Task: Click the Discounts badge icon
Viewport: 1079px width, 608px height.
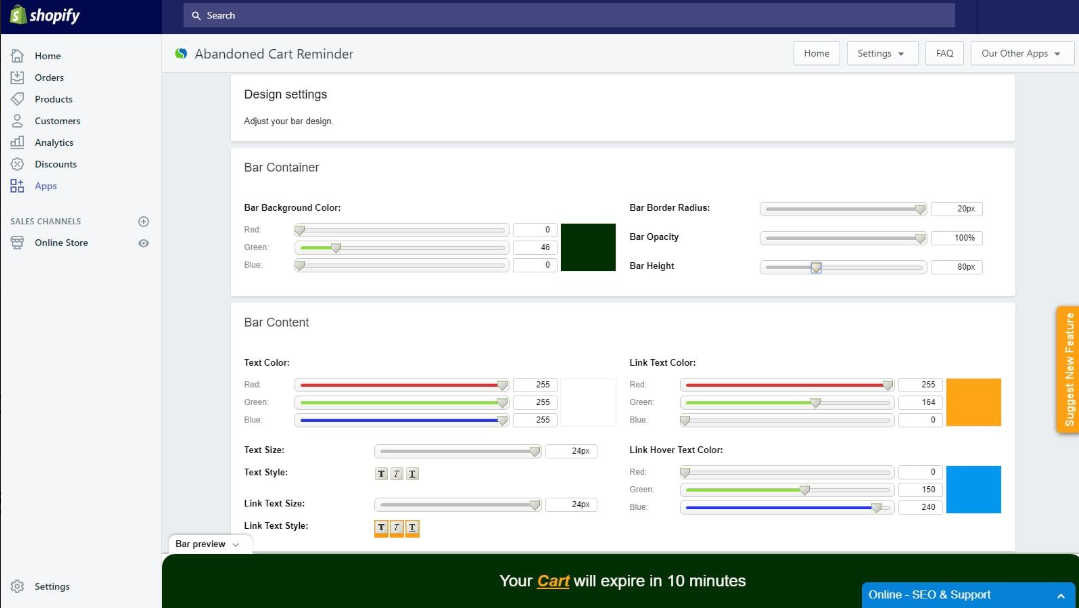Action: tap(17, 164)
